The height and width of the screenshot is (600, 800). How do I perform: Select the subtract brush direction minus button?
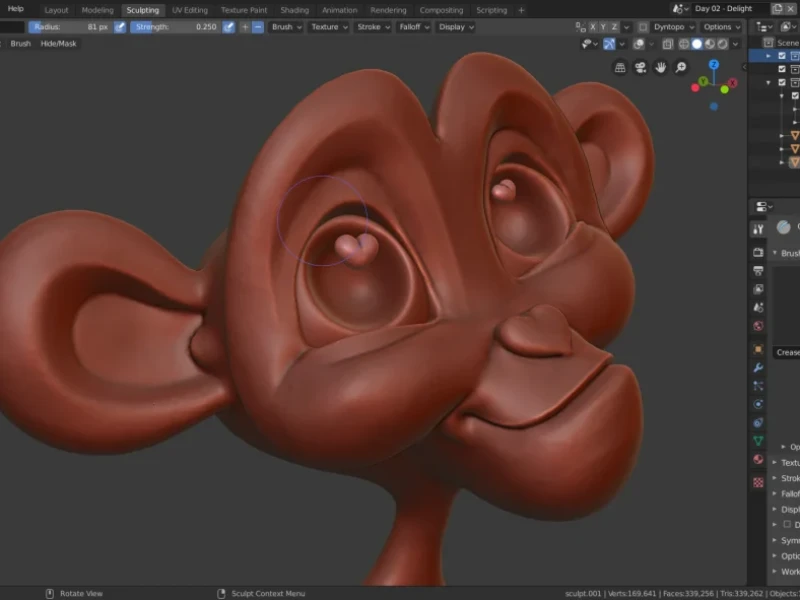click(258, 27)
